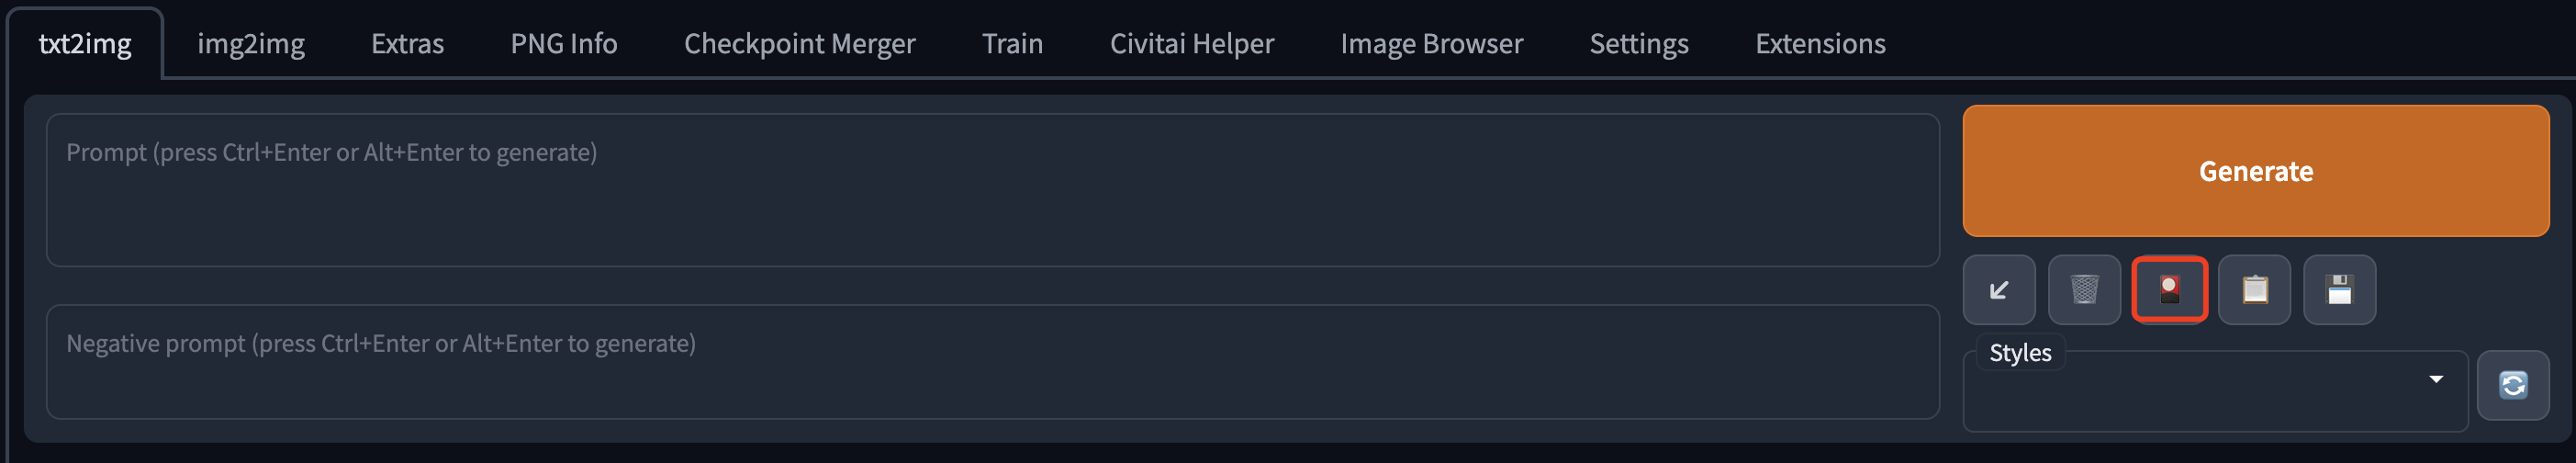This screenshot has height=463, width=2576.
Task: Expand the Styles dropdown arrow
Action: coord(2436,380)
